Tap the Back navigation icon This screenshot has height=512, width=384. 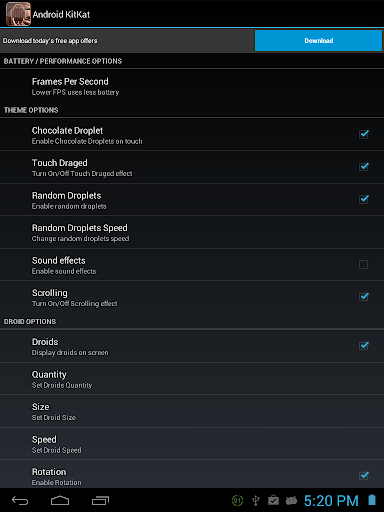pos(20,500)
